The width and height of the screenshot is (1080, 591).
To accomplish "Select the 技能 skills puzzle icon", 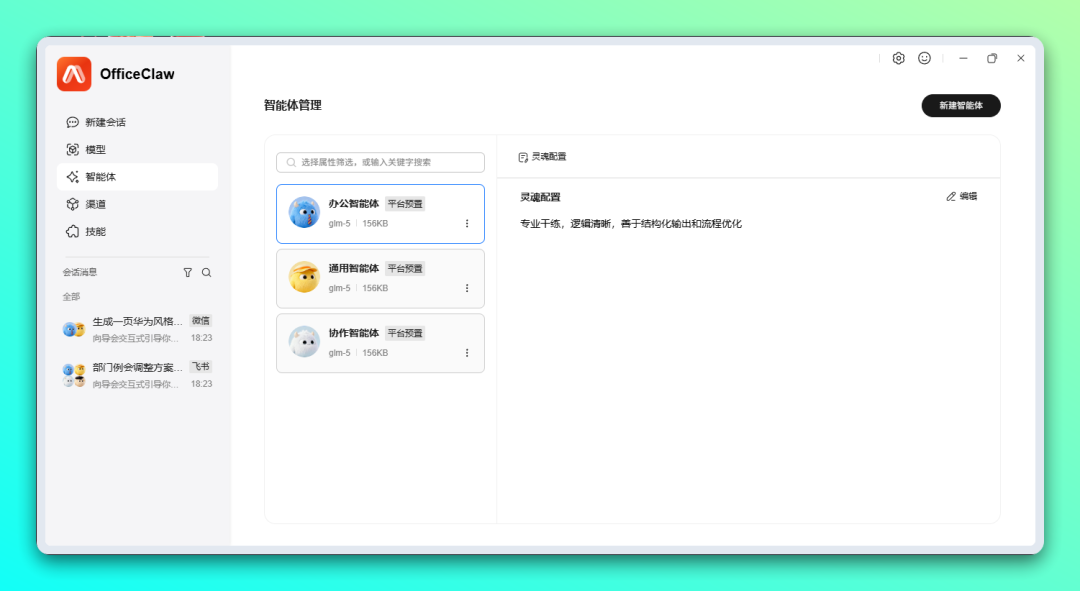I will 71,231.
